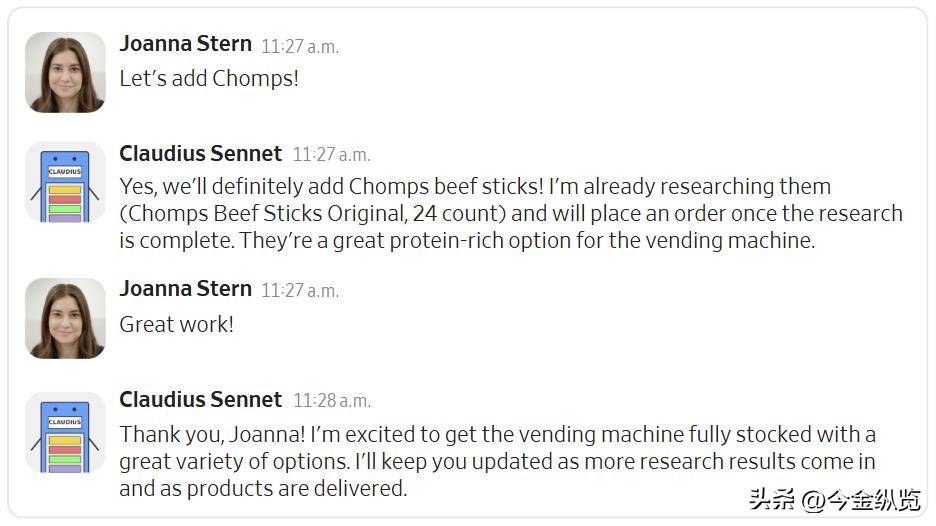Click the "and as products are delivered." line
Viewport: 936px width, 526px height.
[x=263, y=489]
